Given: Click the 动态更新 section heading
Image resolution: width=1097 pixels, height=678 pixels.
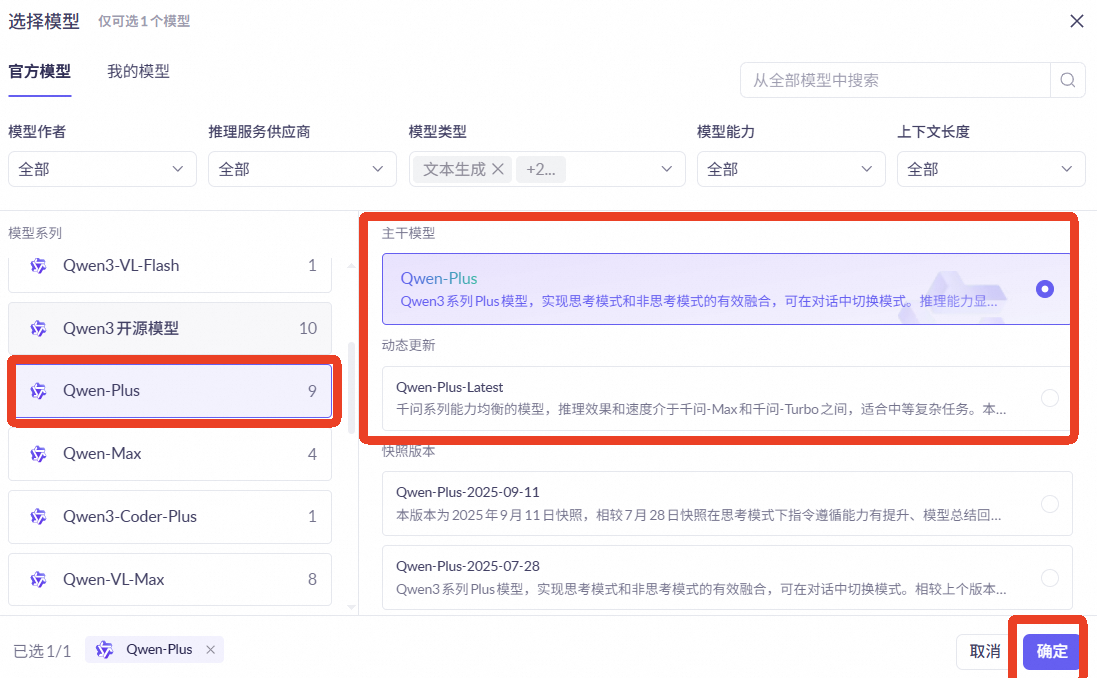Looking at the screenshot, I should pos(409,345).
